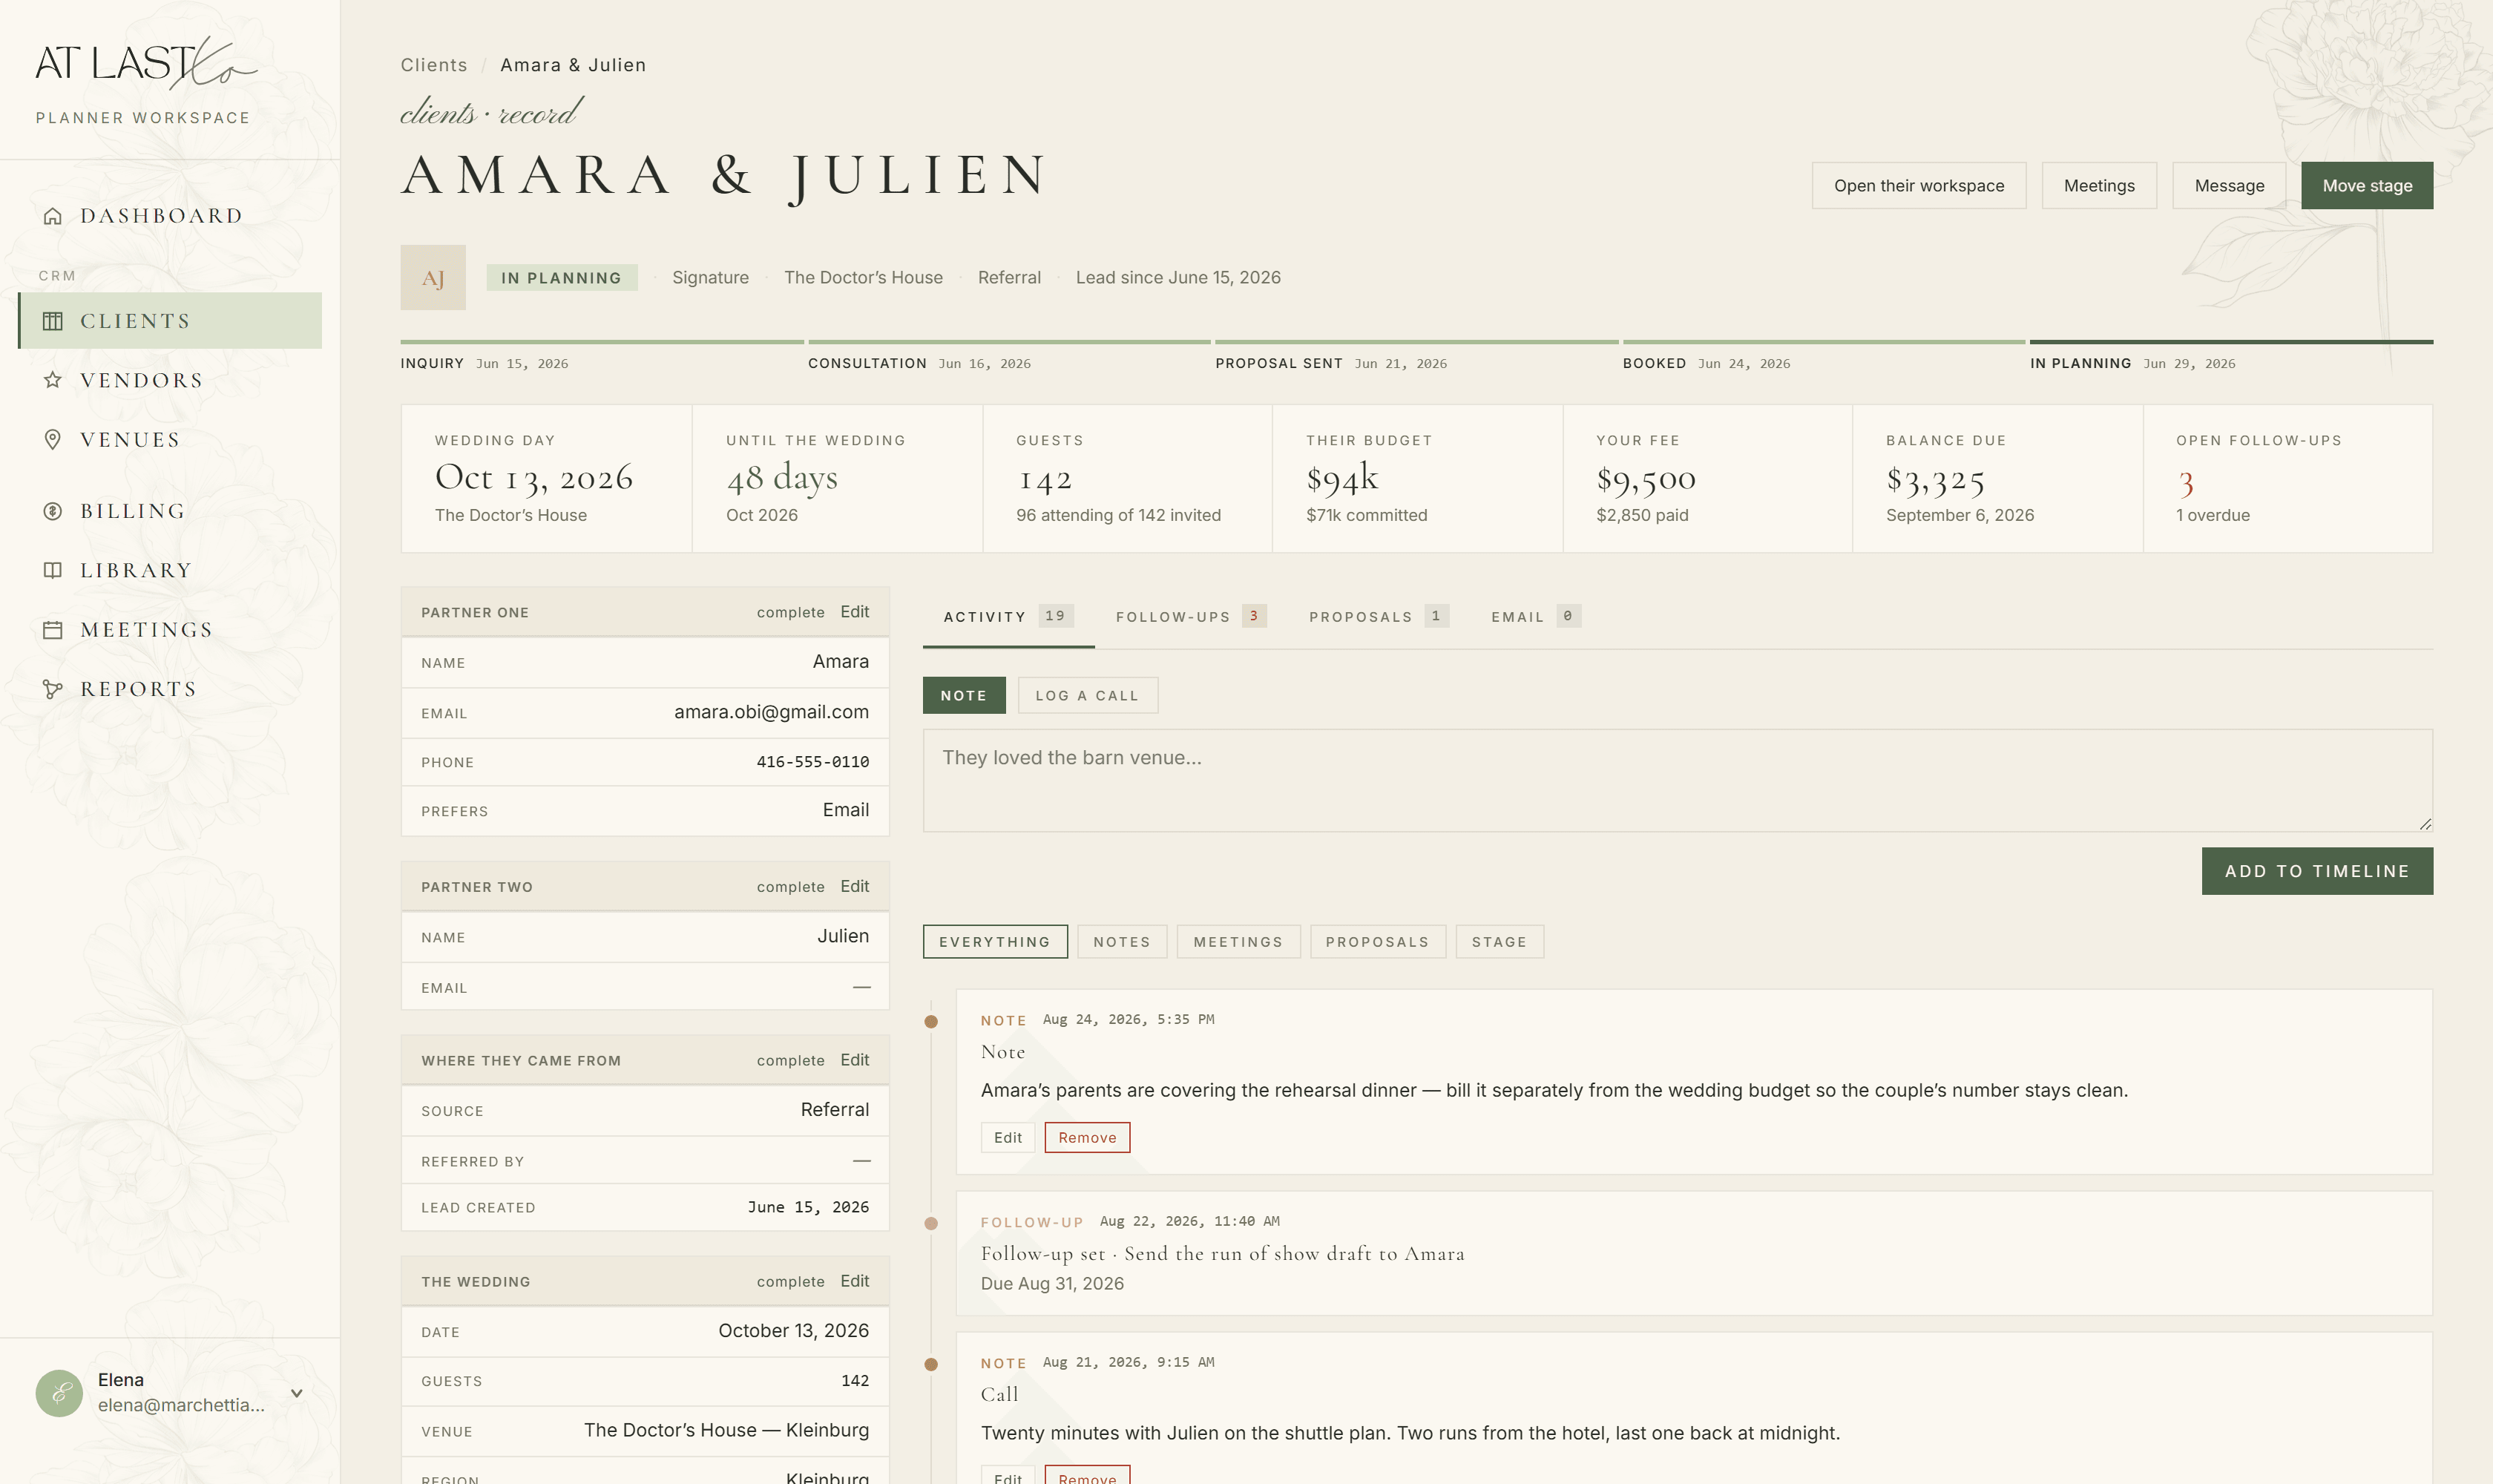
Task: Toggle the Note entry mode
Action: 964,695
